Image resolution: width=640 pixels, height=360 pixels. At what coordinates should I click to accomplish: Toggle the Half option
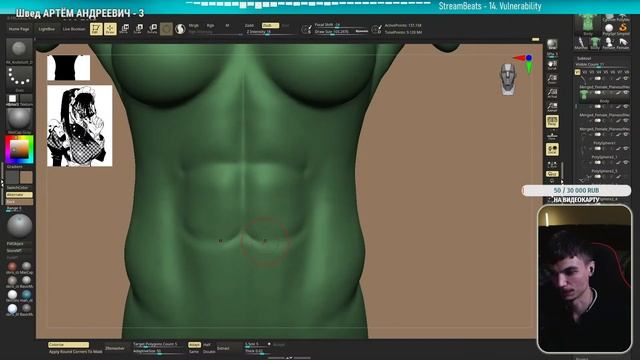(x=207, y=345)
